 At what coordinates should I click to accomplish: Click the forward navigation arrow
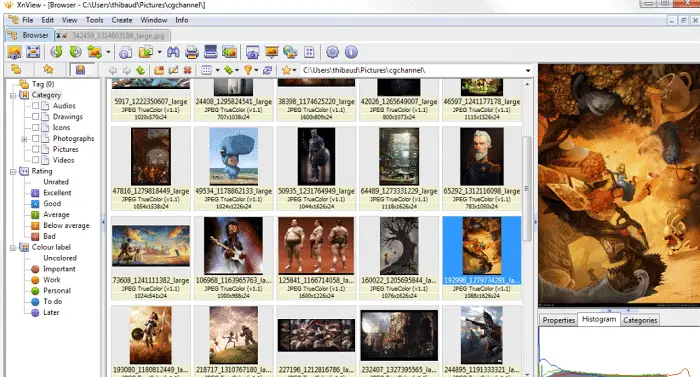coord(127,70)
